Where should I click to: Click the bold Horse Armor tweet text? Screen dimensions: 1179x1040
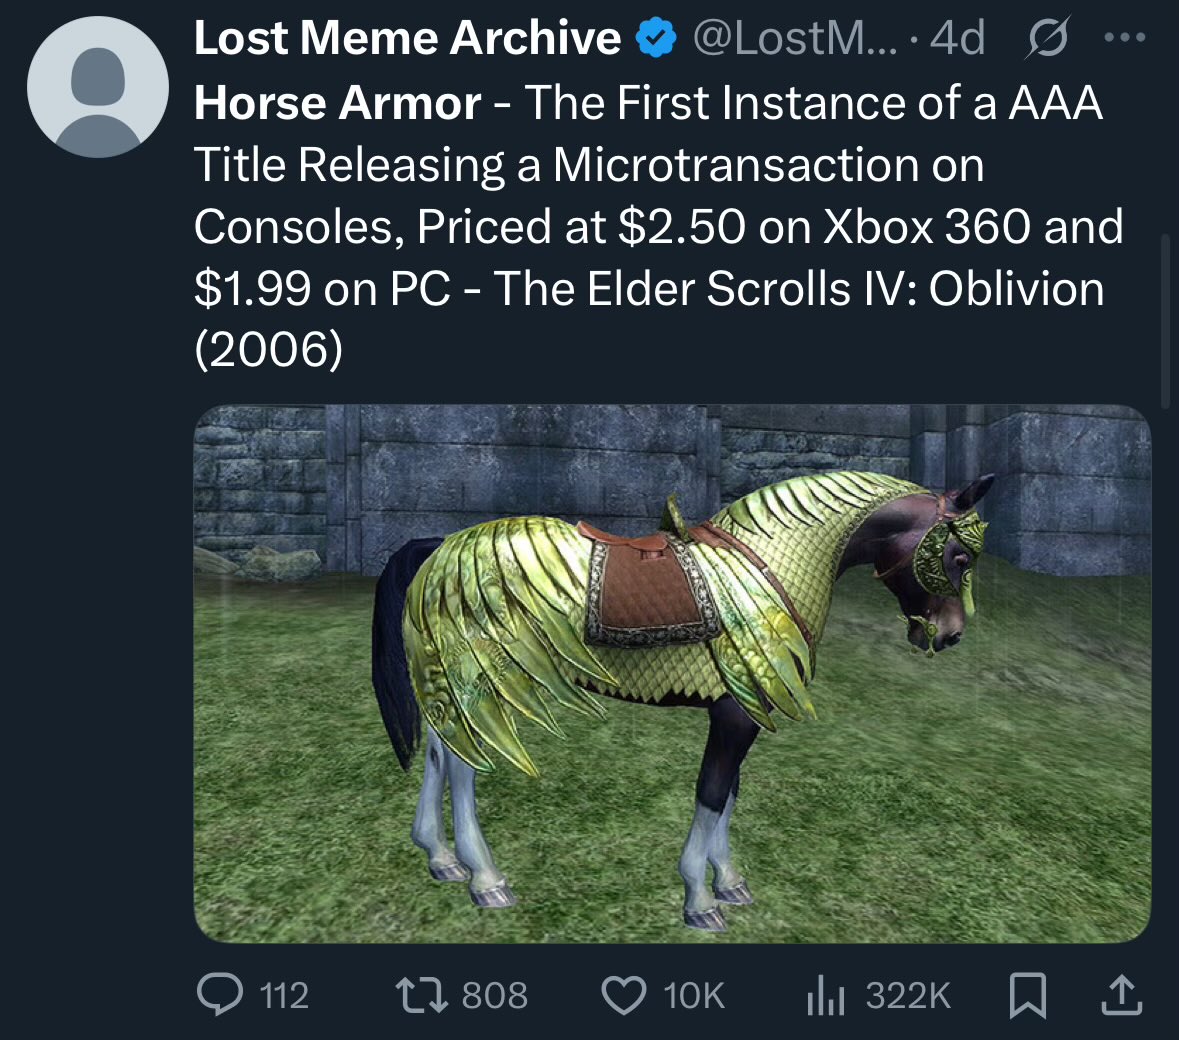tap(338, 102)
